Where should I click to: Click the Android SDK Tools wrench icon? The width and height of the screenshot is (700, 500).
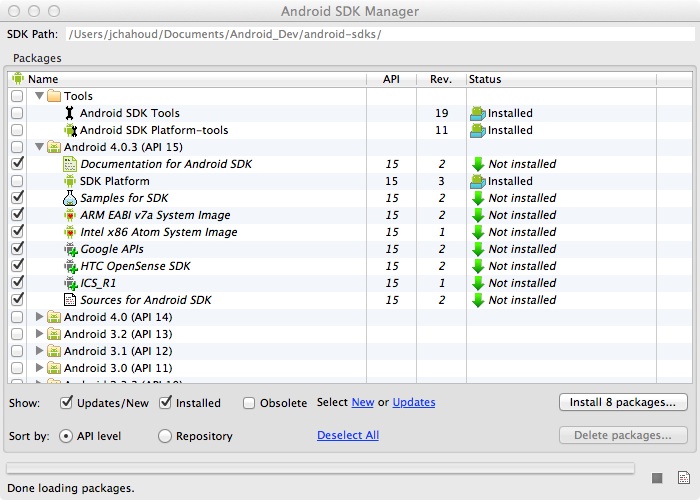point(69,113)
